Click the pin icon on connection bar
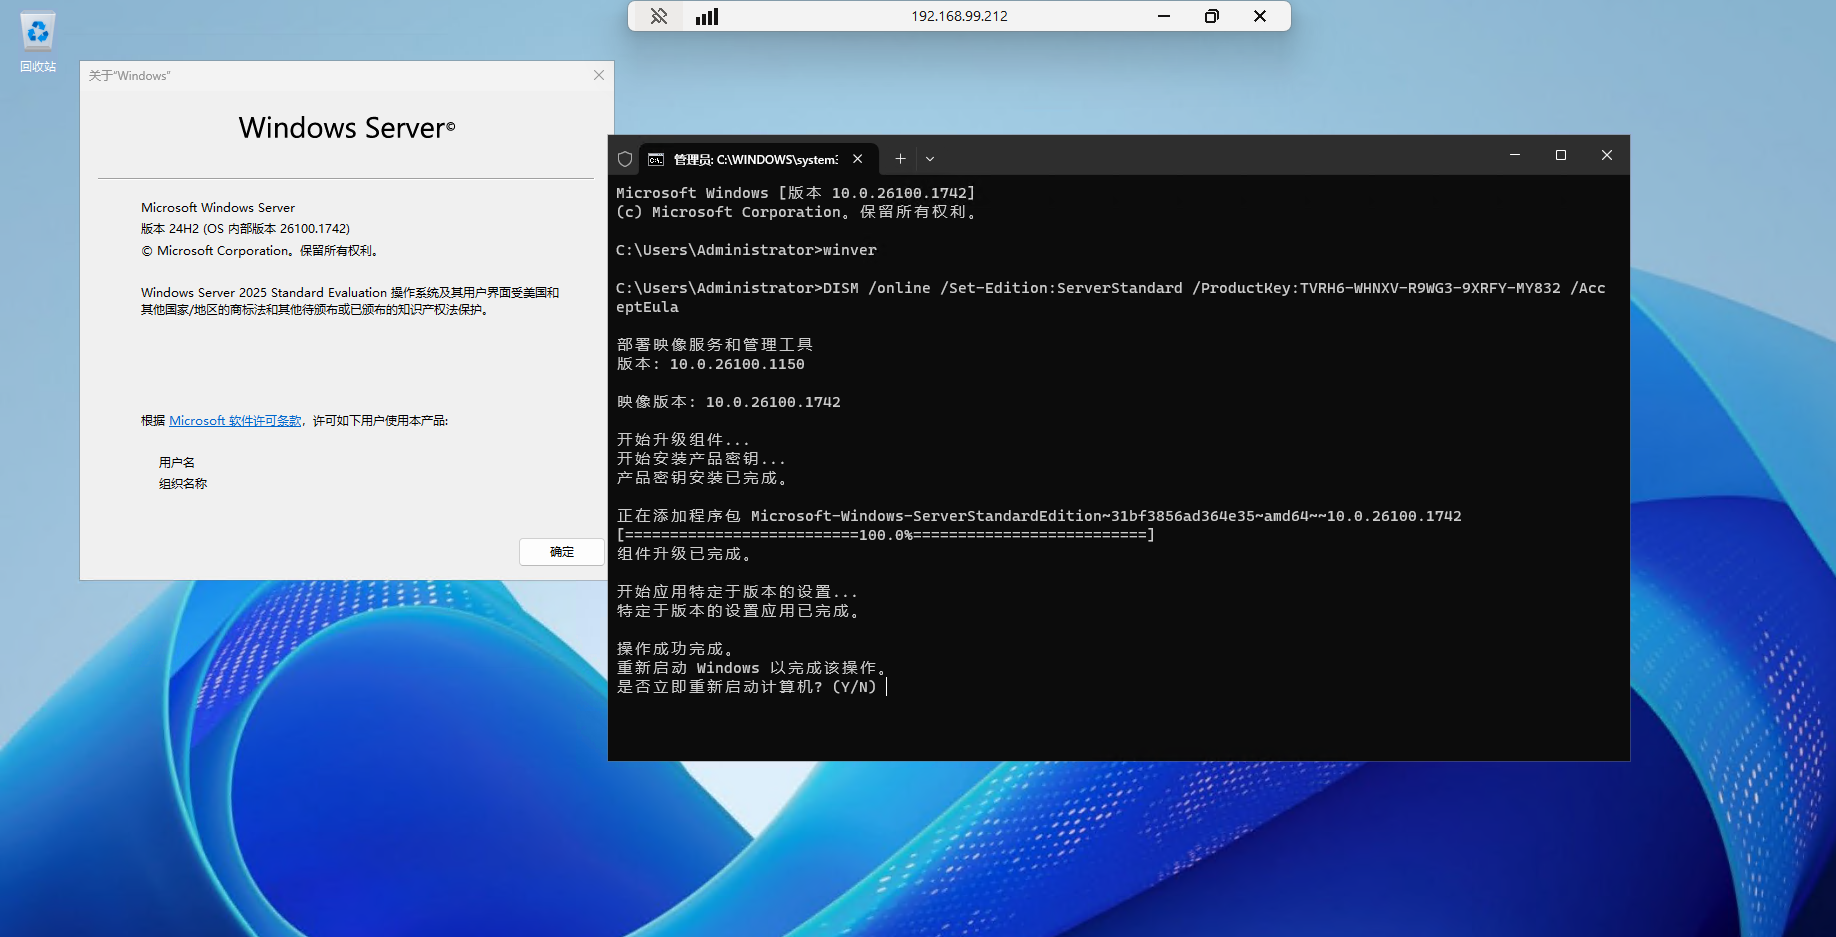1836x937 pixels. [658, 16]
